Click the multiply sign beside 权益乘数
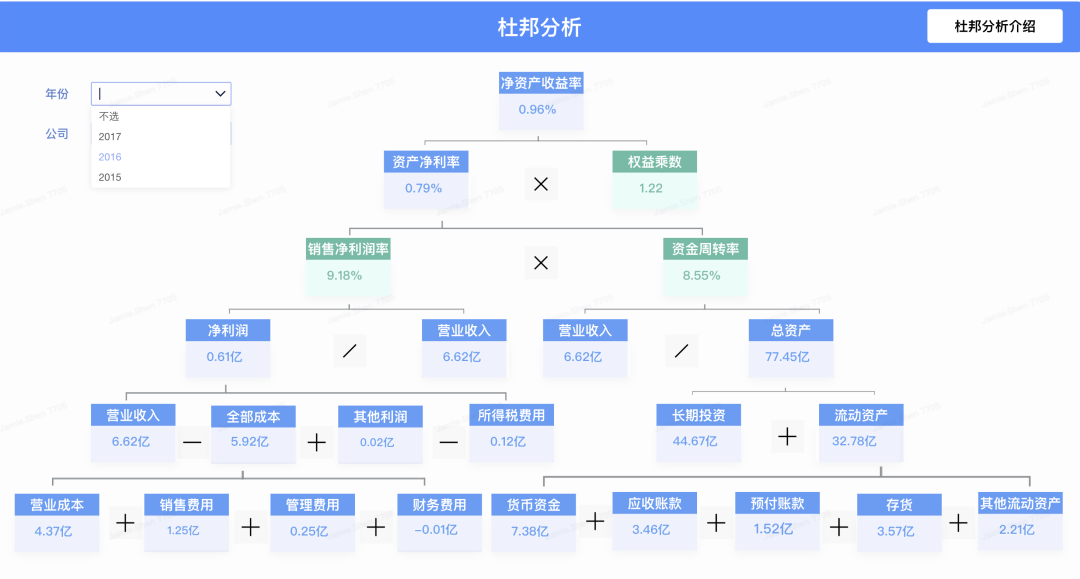This screenshot has height=579, width=1080. (541, 184)
